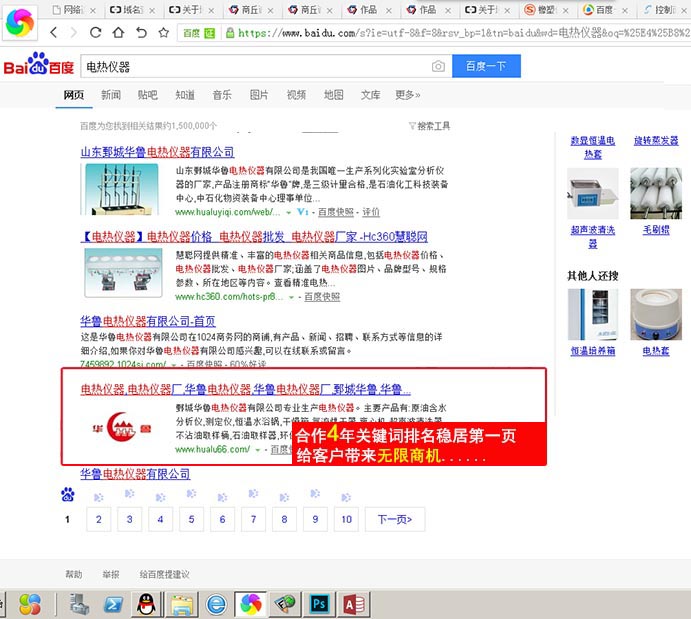Bookmark this page with the star icon
The image size is (691, 619).
(x=163, y=32)
